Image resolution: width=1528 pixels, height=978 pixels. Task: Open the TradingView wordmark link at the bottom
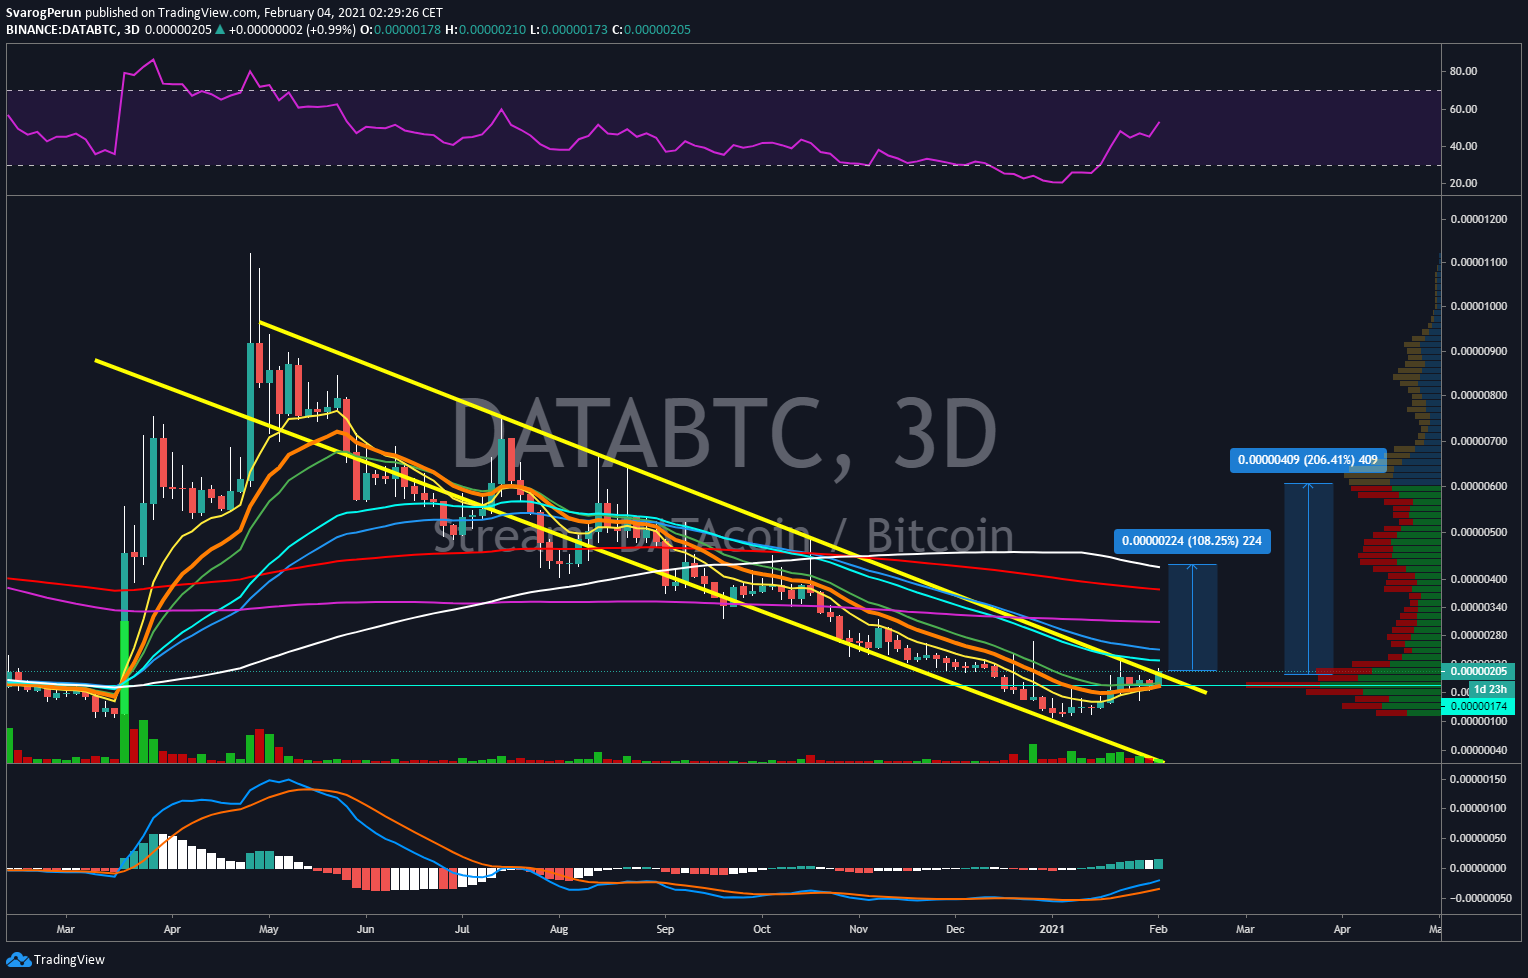tap(69, 960)
